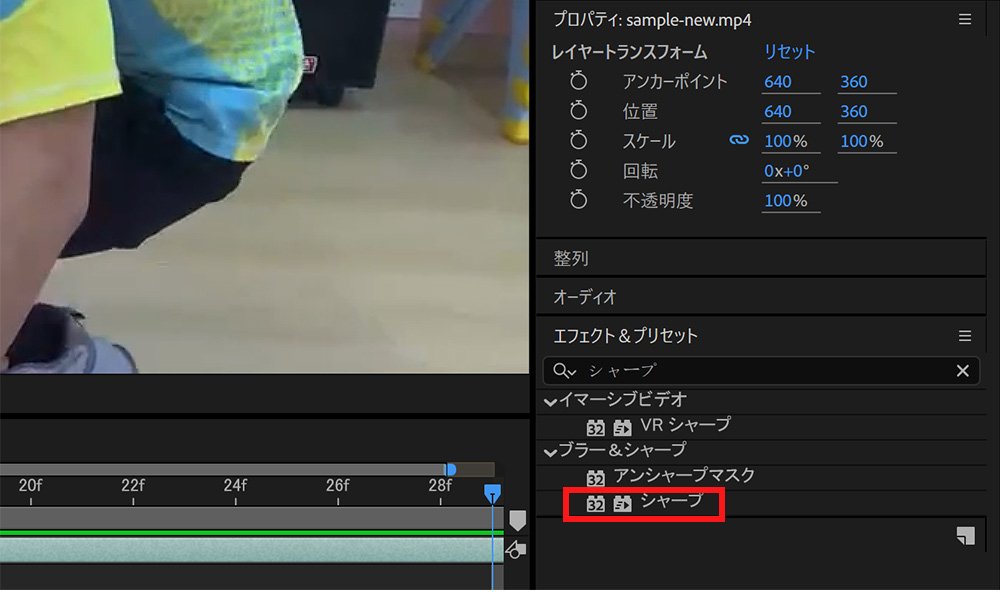Image resolution: width=1000 pixels, height=615 pixels.
Task: Select the VR シャープ effect
Action: pyautogui.click(x=686, y=425)
